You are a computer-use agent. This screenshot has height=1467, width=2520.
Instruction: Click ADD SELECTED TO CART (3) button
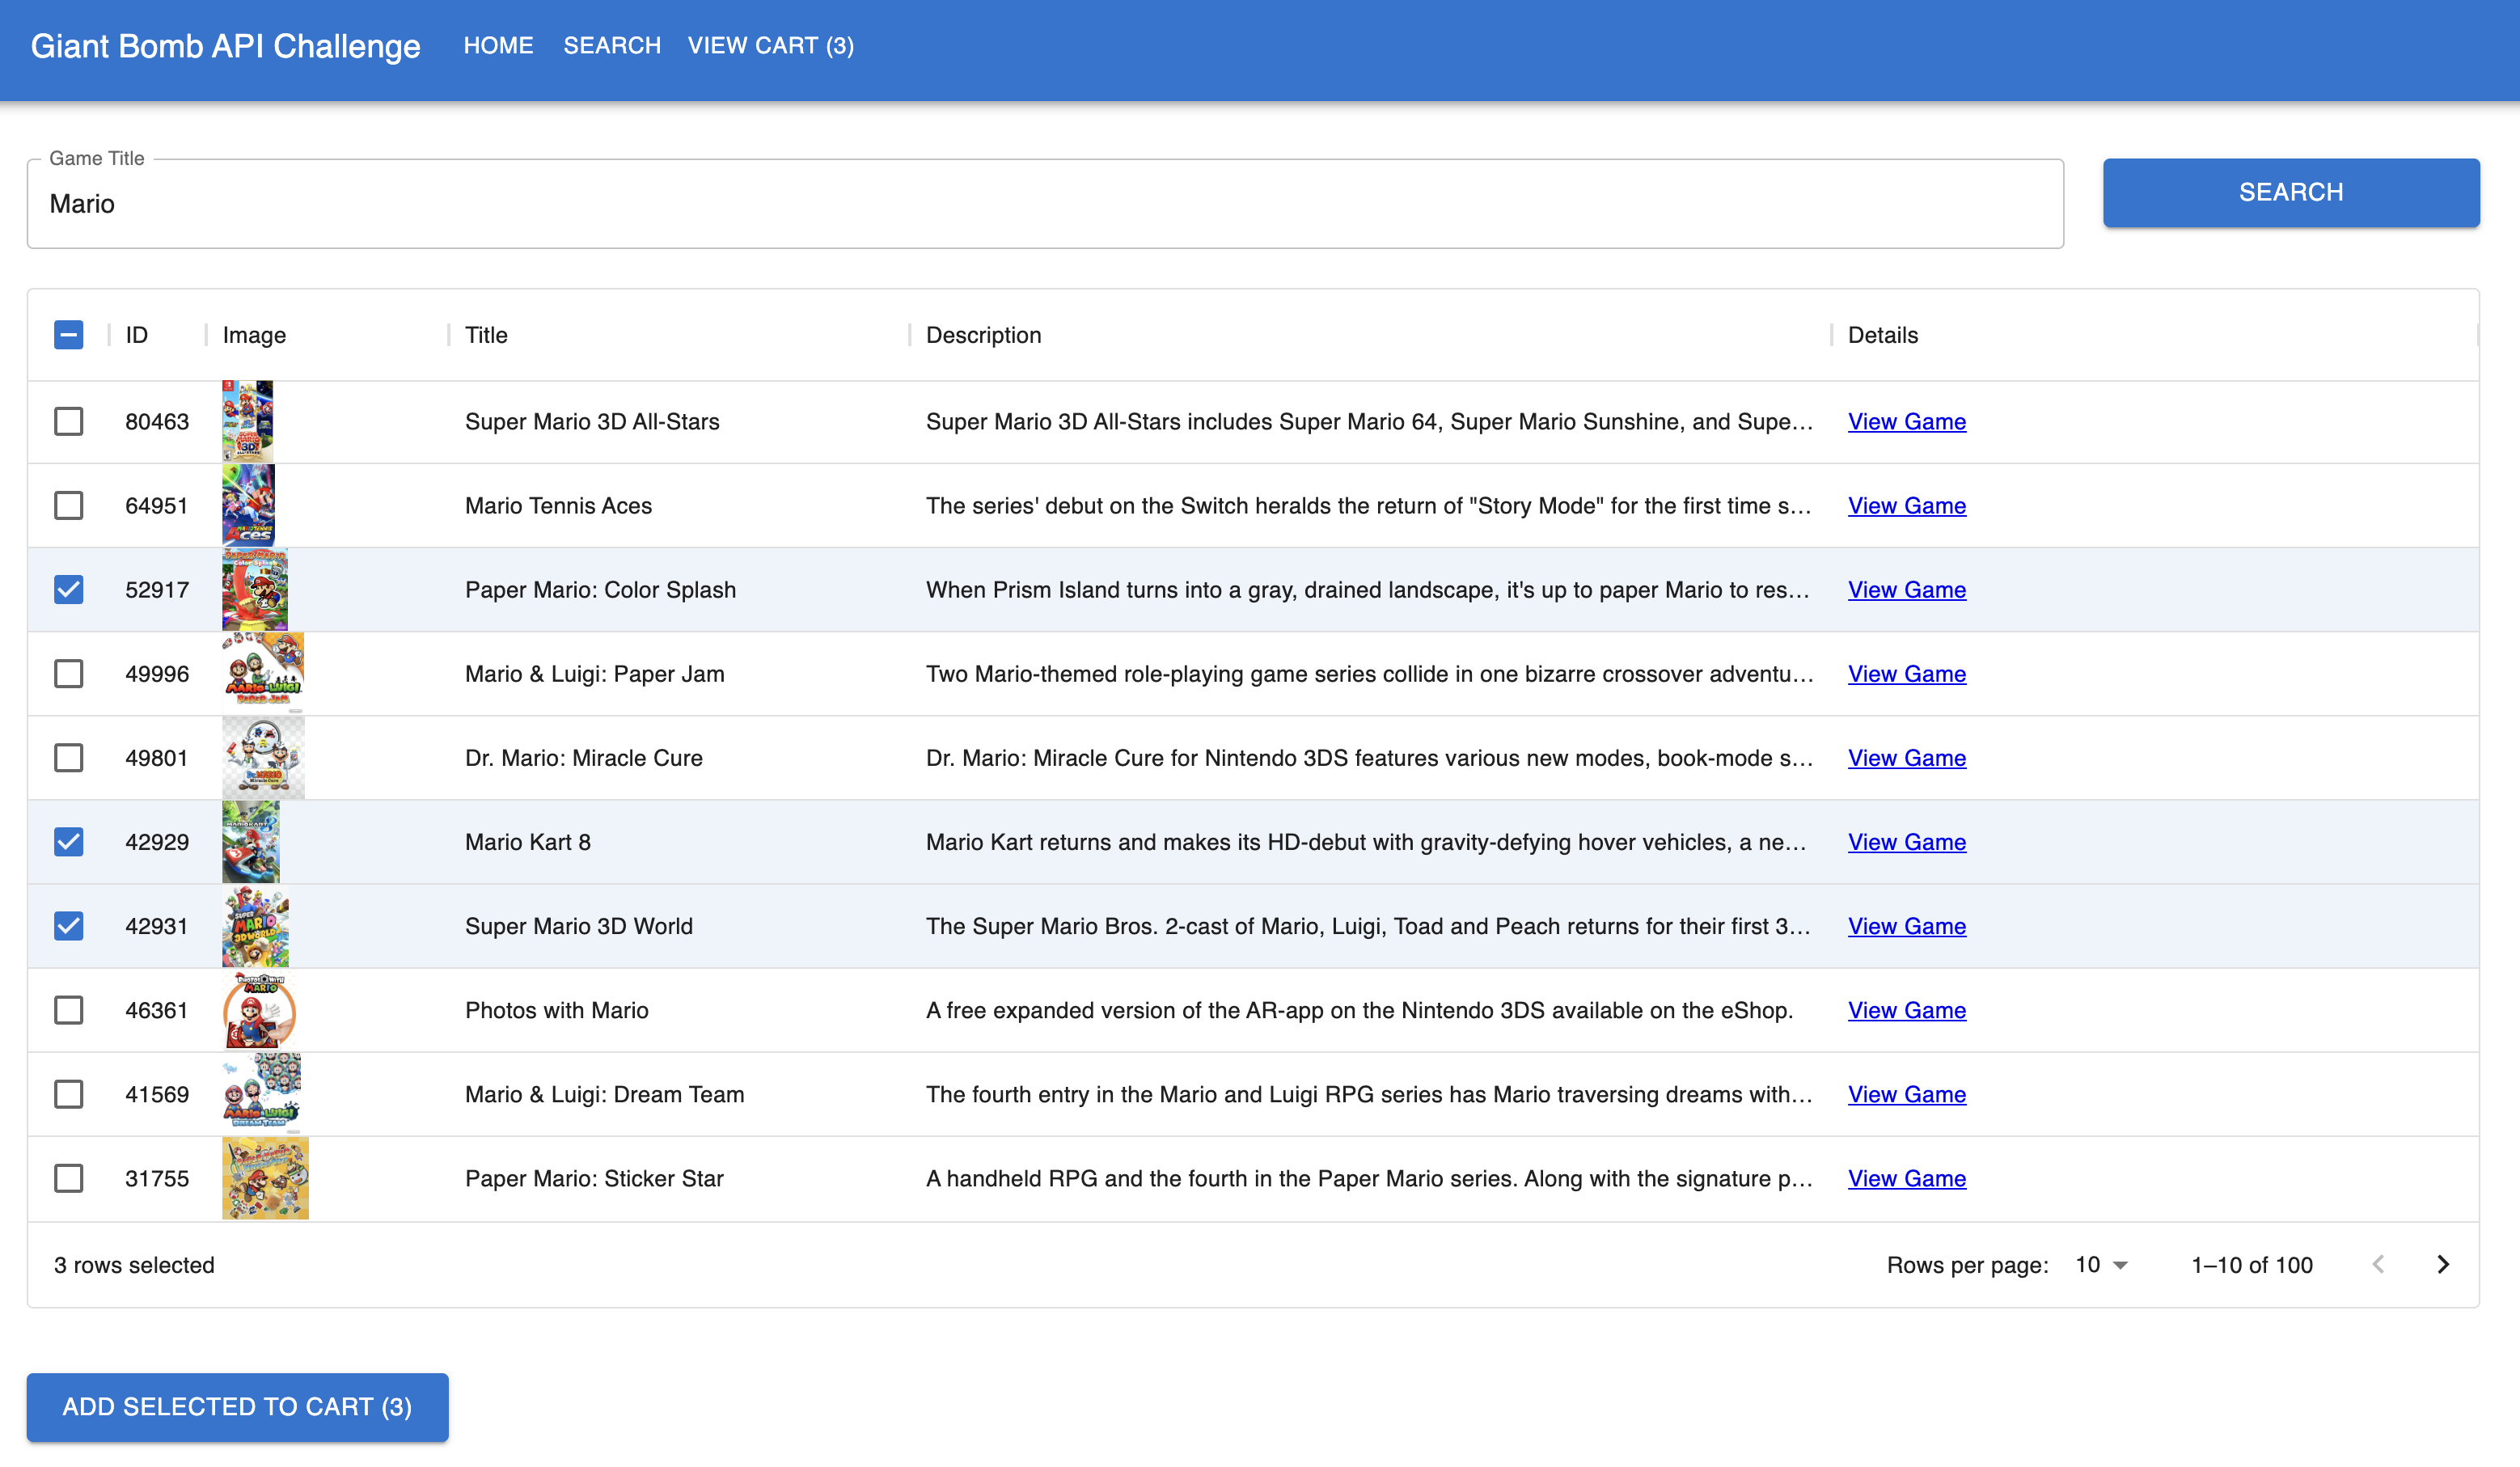point(237,1406)
